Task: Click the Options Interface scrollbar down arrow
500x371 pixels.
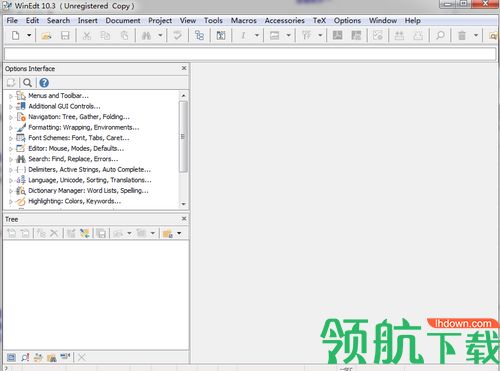Action: click(x=183, y=204)
